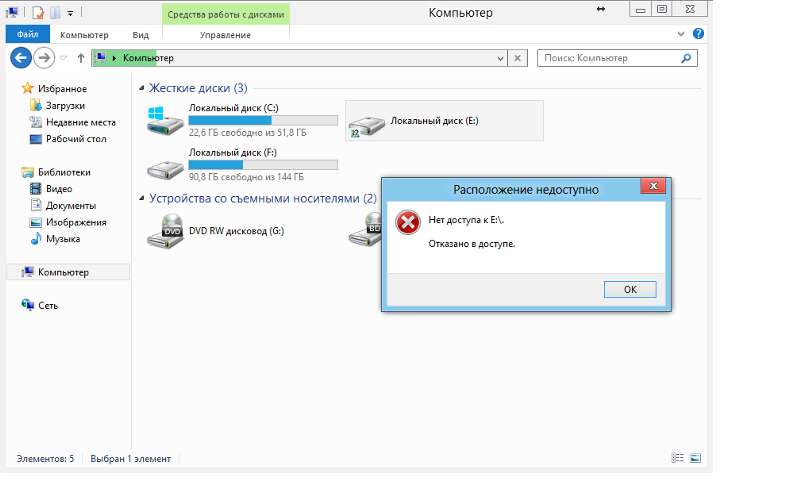The width and height of the screenshot is (800, 500).
Task: Select 'Средства работы с дисками' contextual tab
Action: coord(226,14)
